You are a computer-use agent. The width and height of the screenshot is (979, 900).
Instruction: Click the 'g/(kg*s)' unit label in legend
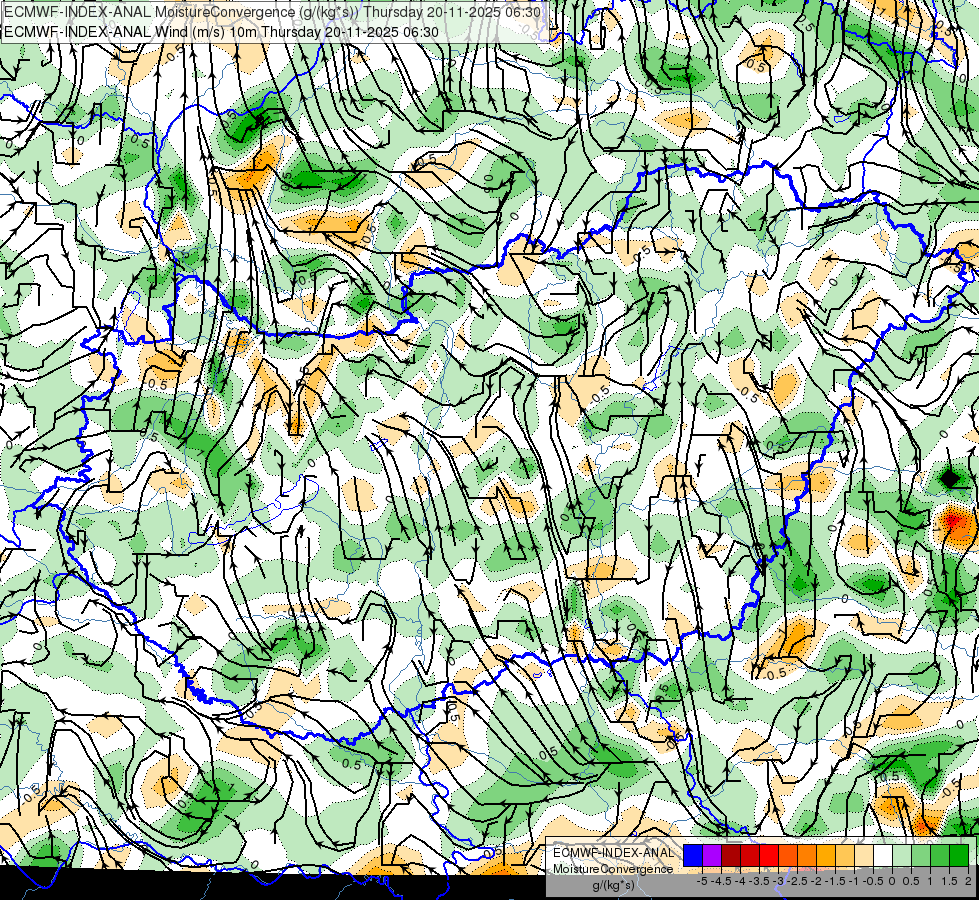pyautogui.click(x=613, y=885)
